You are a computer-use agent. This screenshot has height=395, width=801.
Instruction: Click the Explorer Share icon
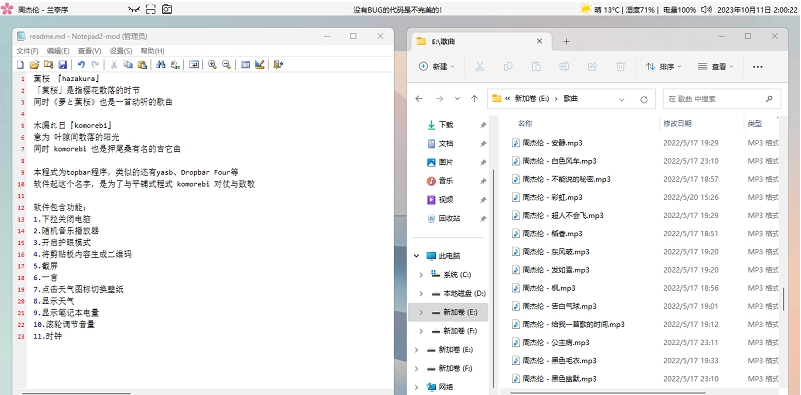(x=593, y=66)
